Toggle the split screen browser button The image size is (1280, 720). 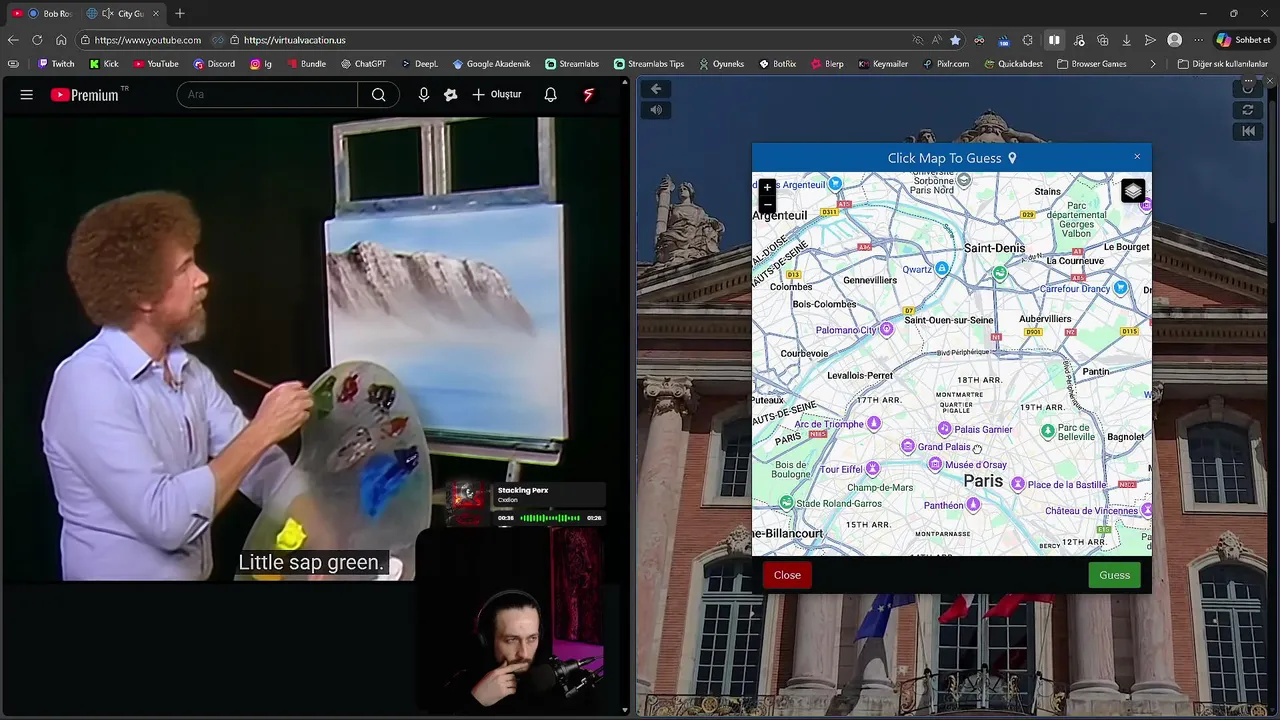(1053, 40)
